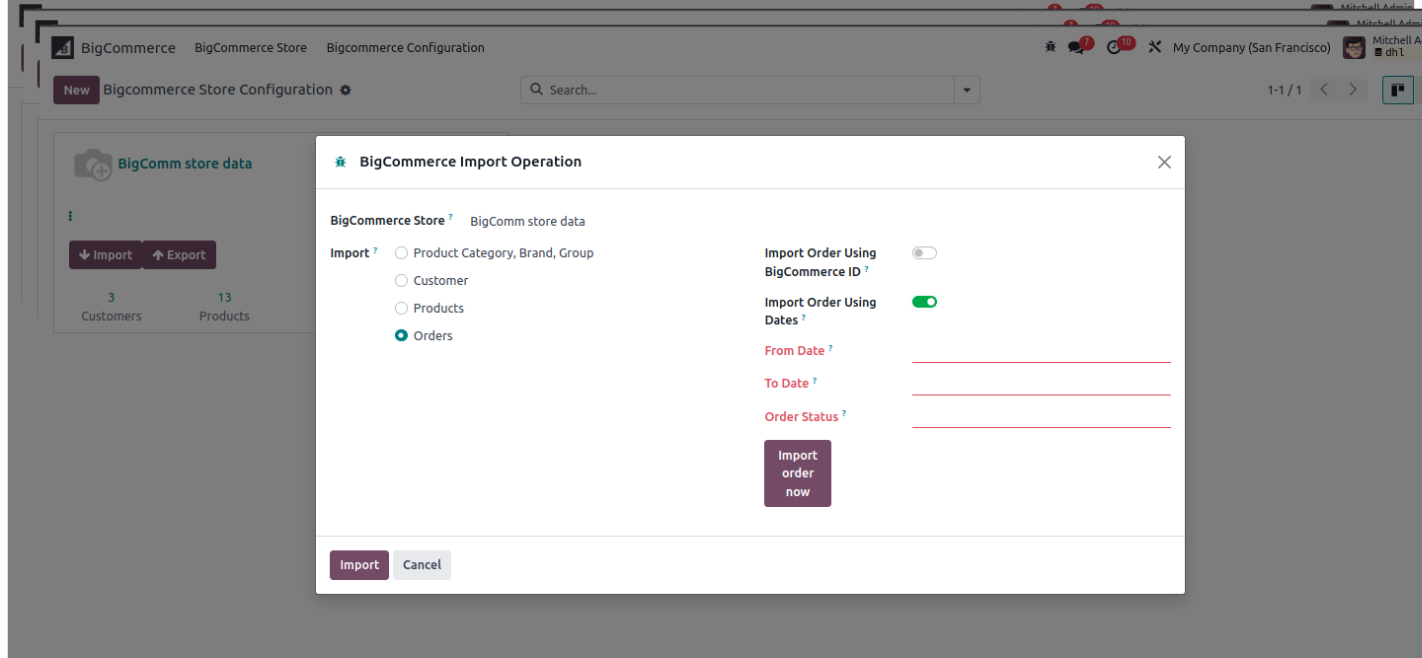Screen dimensions: 1422x658
Task: Open the BigComm store data card title
Action: [185, 164]
